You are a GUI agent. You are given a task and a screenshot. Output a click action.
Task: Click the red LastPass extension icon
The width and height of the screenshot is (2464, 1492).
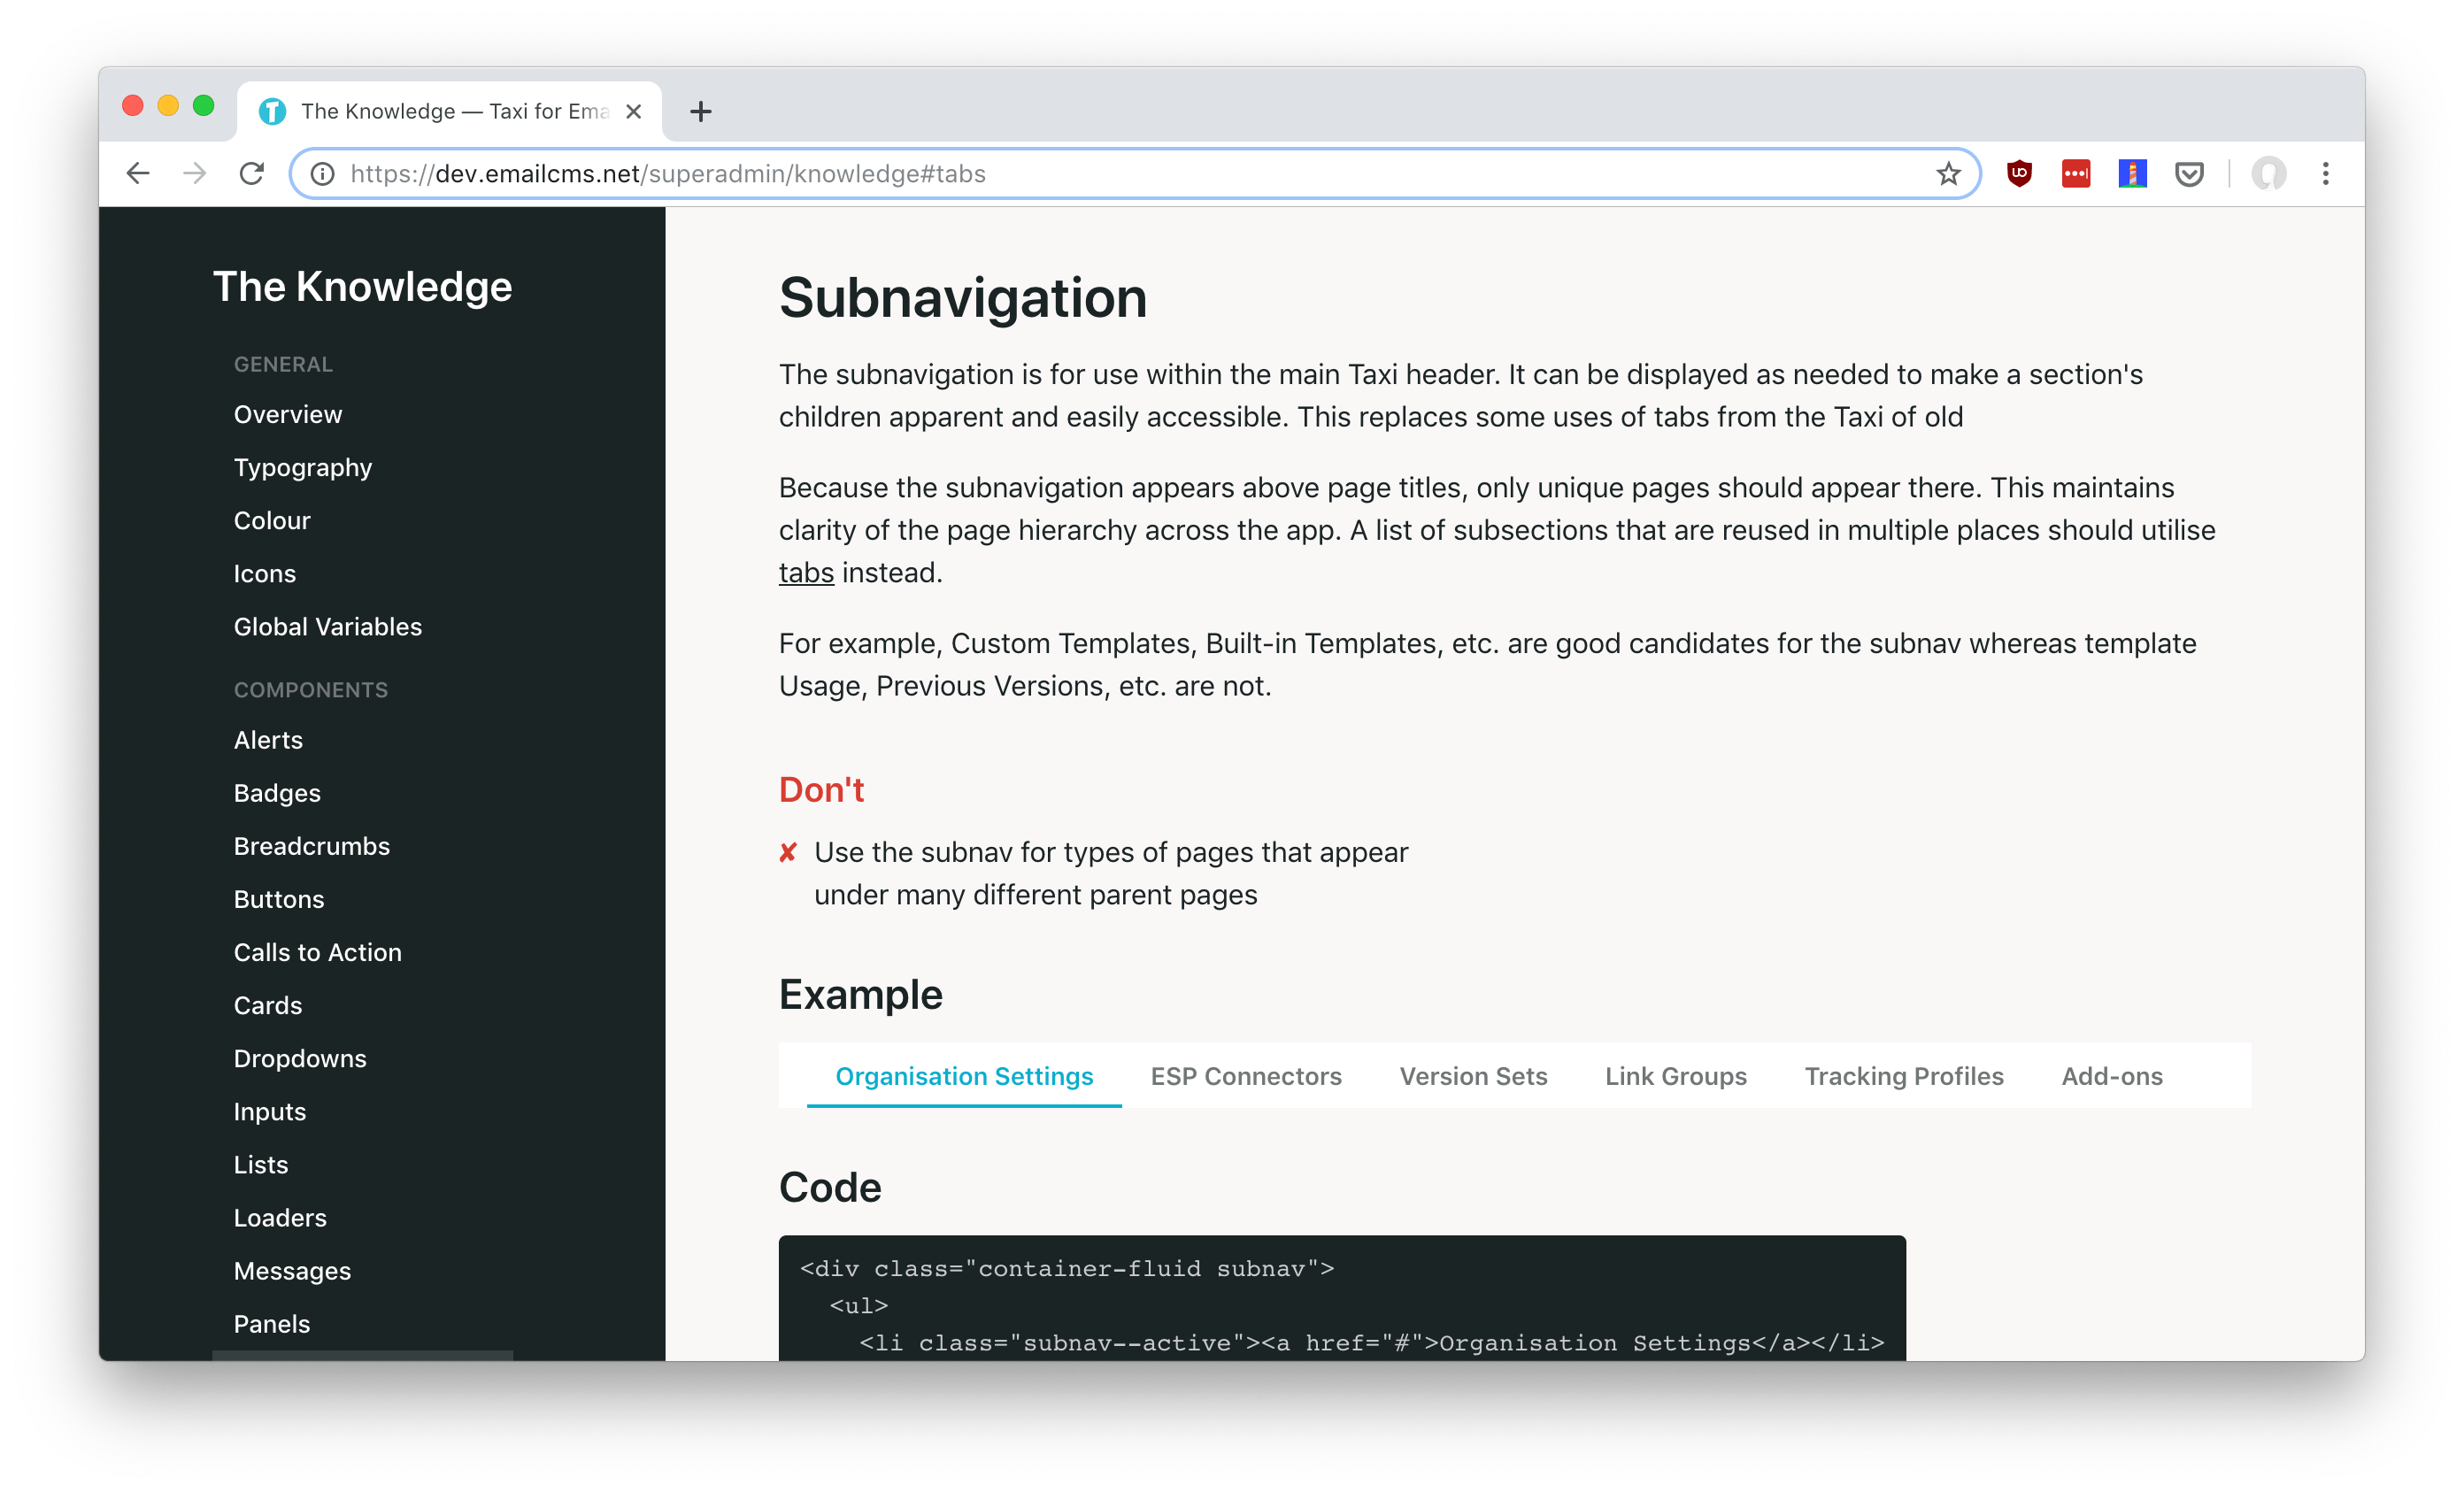click(x=2076, y=174)
